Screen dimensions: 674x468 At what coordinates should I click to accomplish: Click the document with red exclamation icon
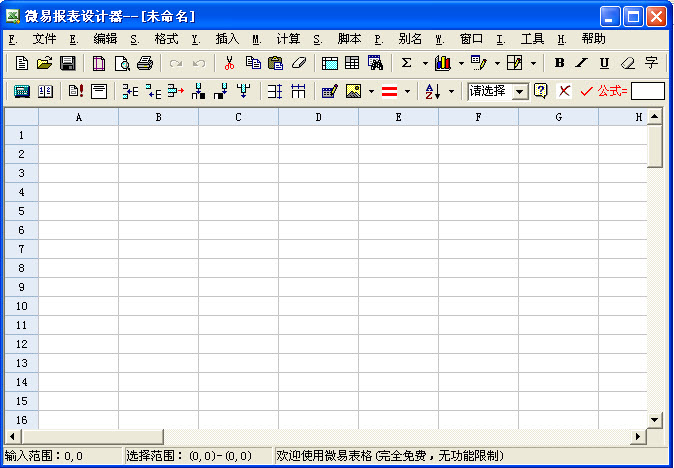click(76, 91)
